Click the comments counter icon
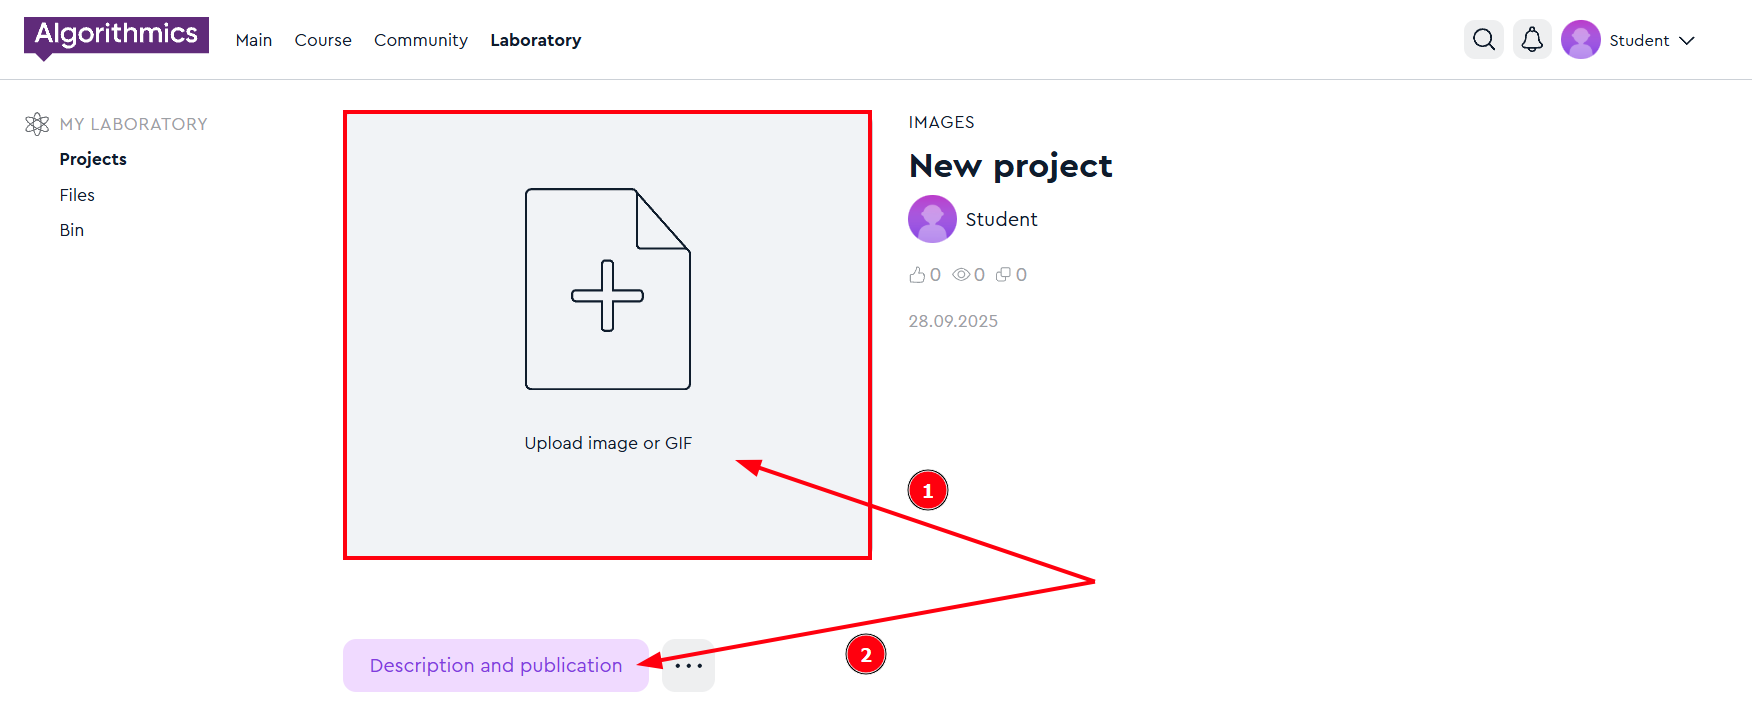This screenshot has height=721, width=1752. point(1003,275)
